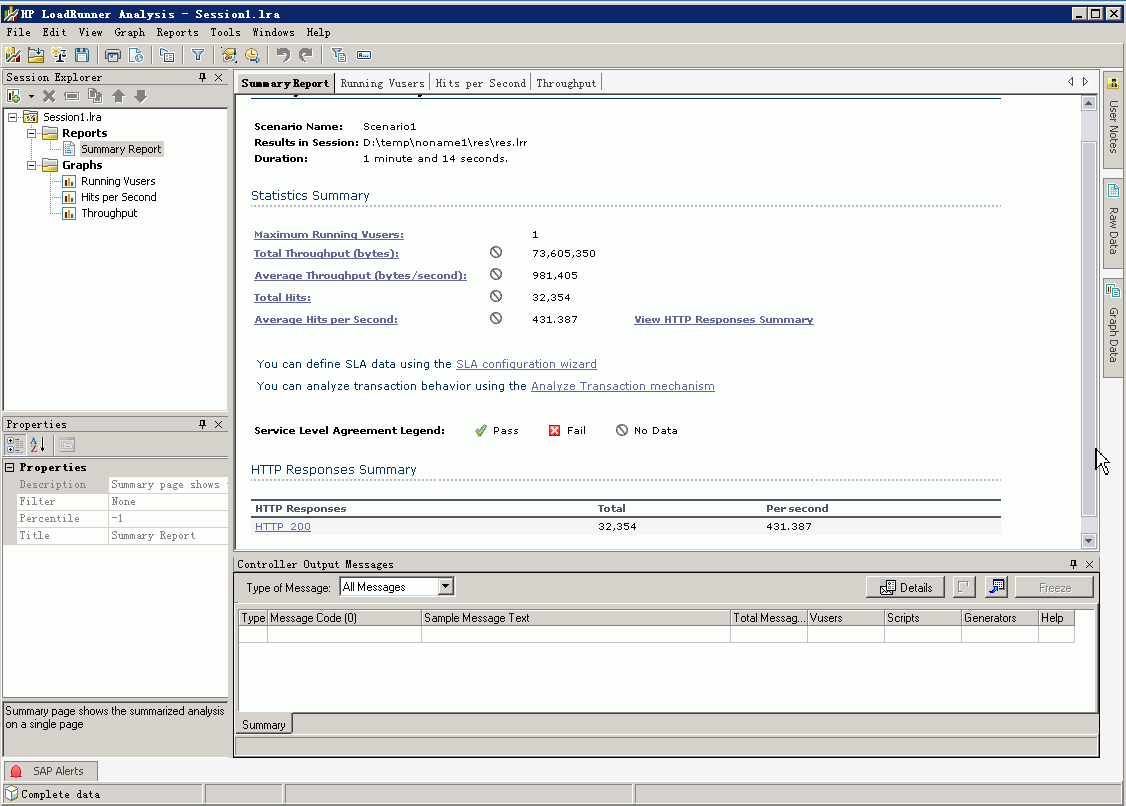Click the tabs scroll-right arrow
Screen dimensions: 1126x806
point(1085,82)
